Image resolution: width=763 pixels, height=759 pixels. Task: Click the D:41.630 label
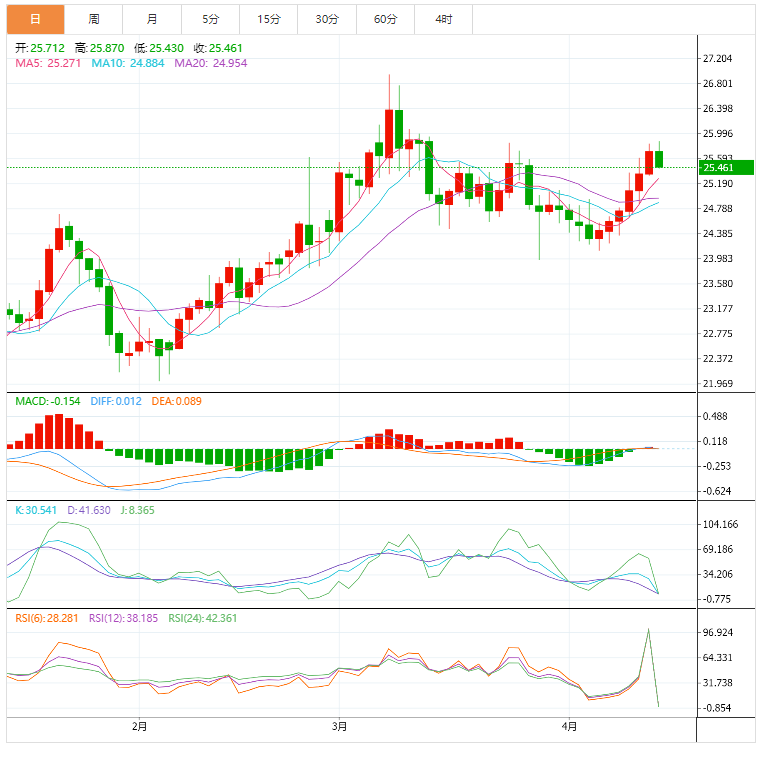89,510
